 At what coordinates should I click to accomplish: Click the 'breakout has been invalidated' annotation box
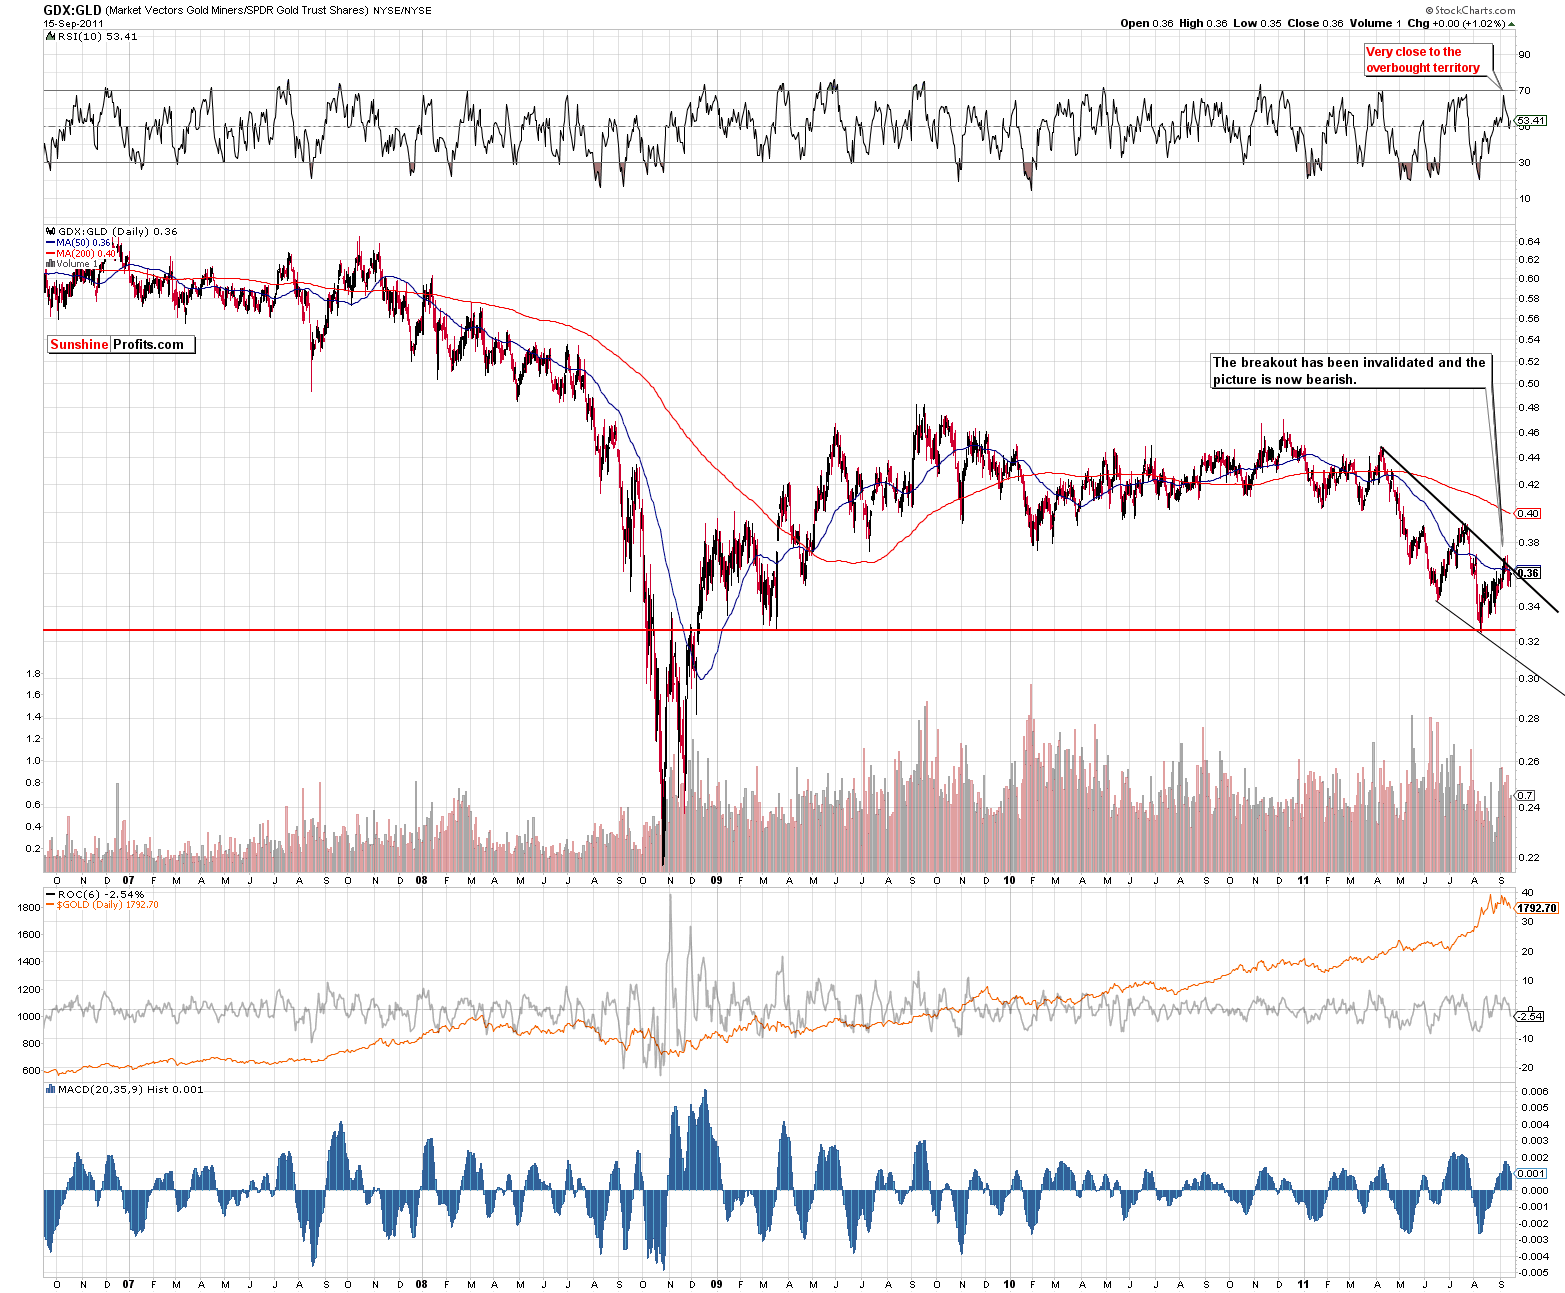pyautogui.click(x=1349, y=371)
